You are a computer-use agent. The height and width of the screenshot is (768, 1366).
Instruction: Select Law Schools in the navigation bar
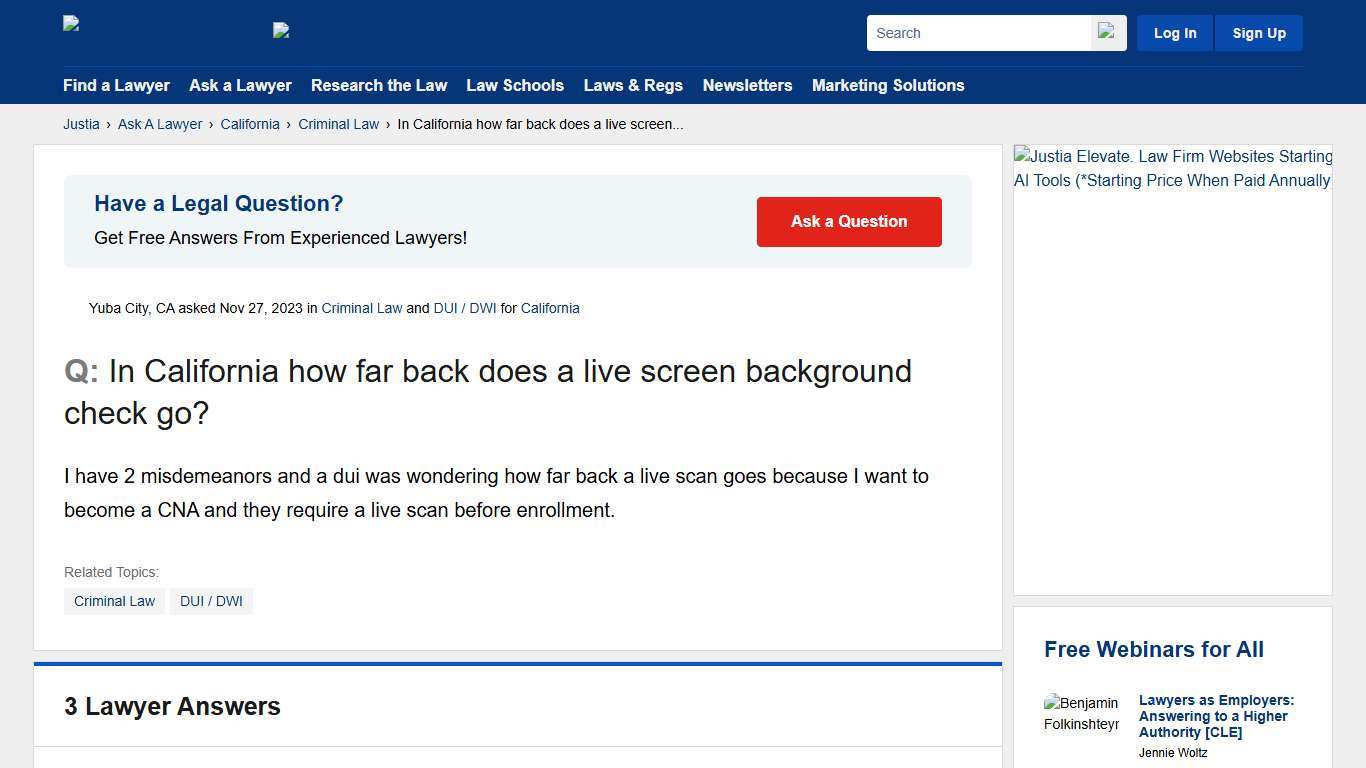pos(515,86)
